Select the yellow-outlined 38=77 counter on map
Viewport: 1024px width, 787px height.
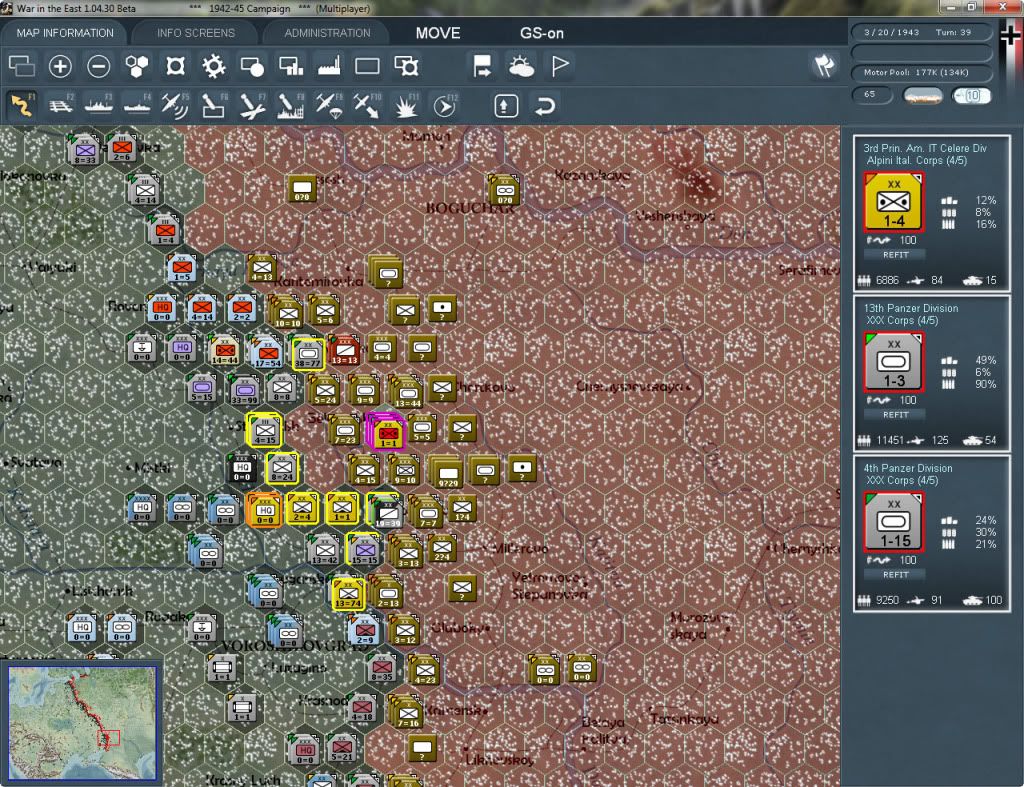tap(308, 353)
